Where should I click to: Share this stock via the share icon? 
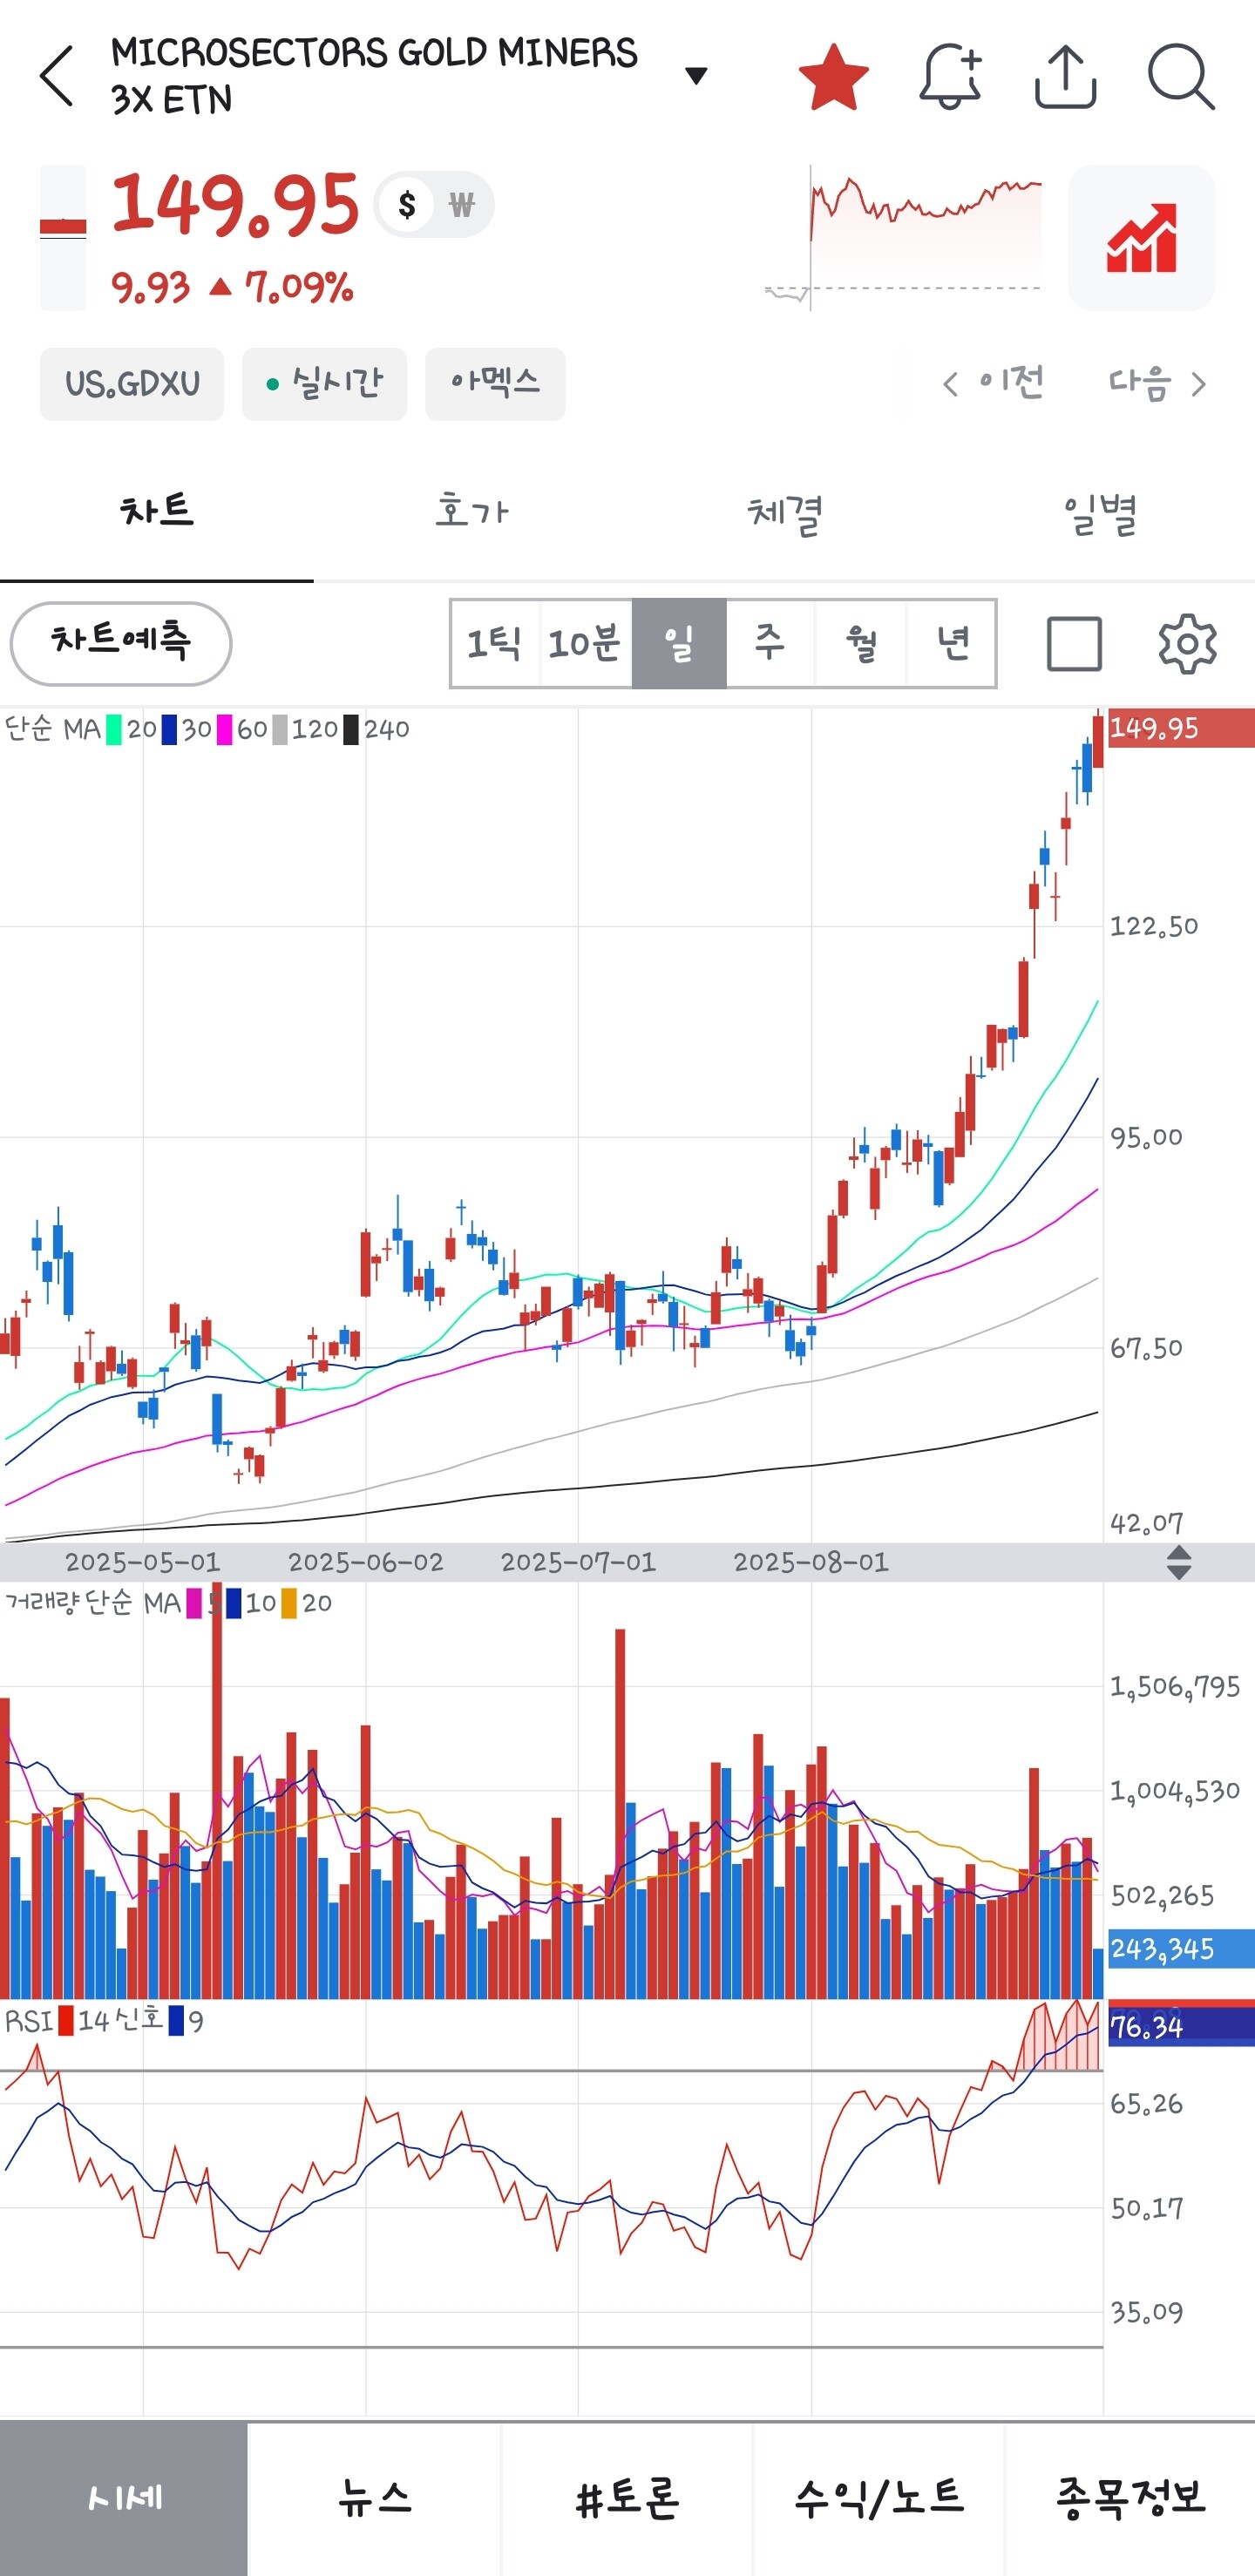point(1065,76)
